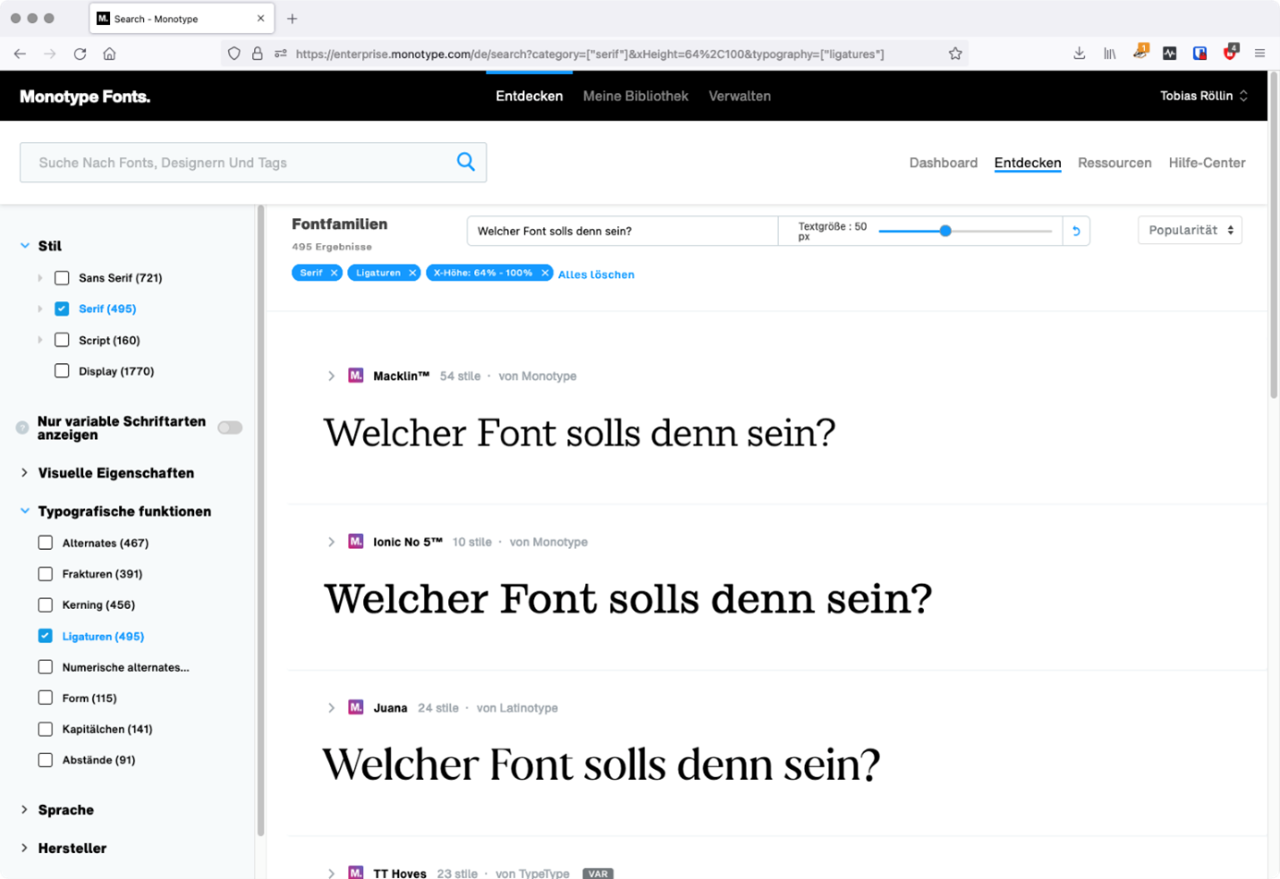Open the Firefox hamburger menu
Image resolution: width=1280 pixels, height=879 pixels.
pyautogui.click(x=1260, y=54)
